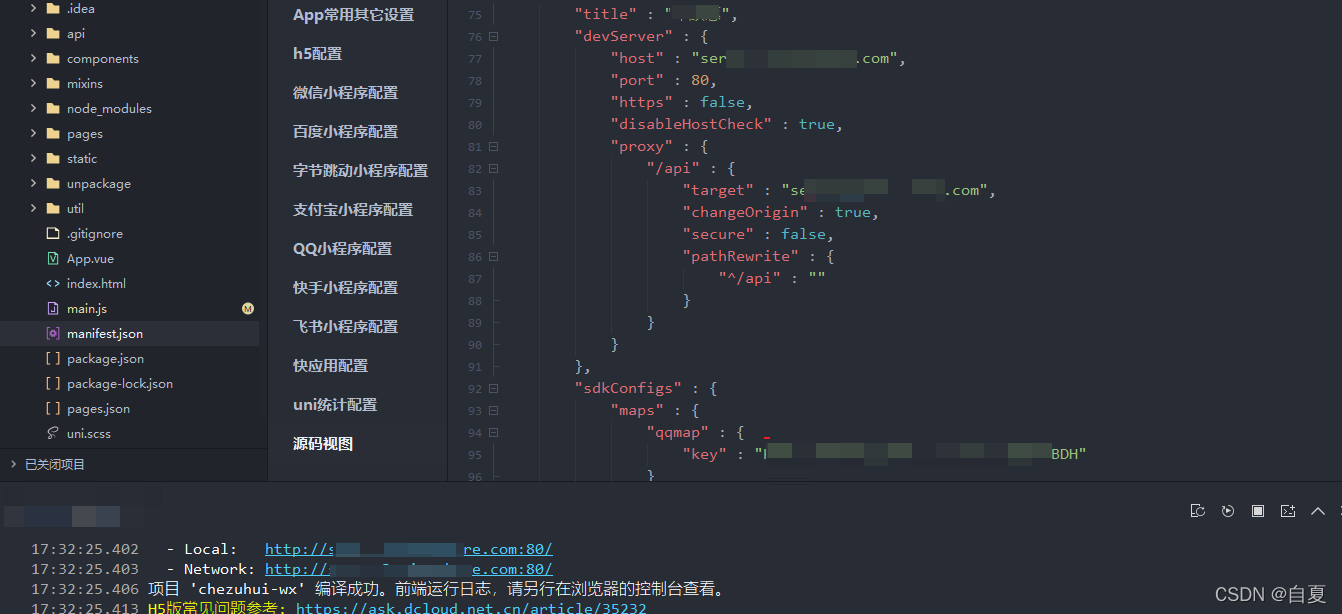The height and width of the screenshot is (614, 1342).
Task: Click the JS file icon beside main.js
Action: pos(53,309)
